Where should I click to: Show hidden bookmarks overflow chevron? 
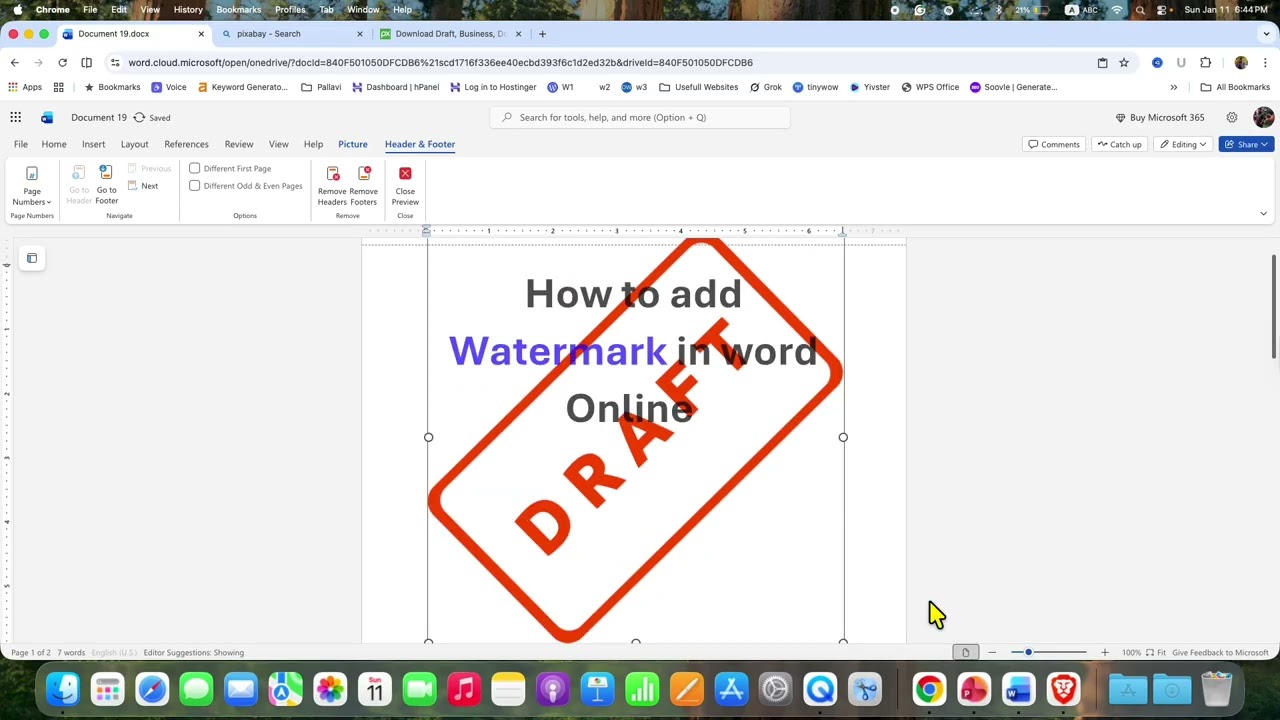pos(1174,87)
